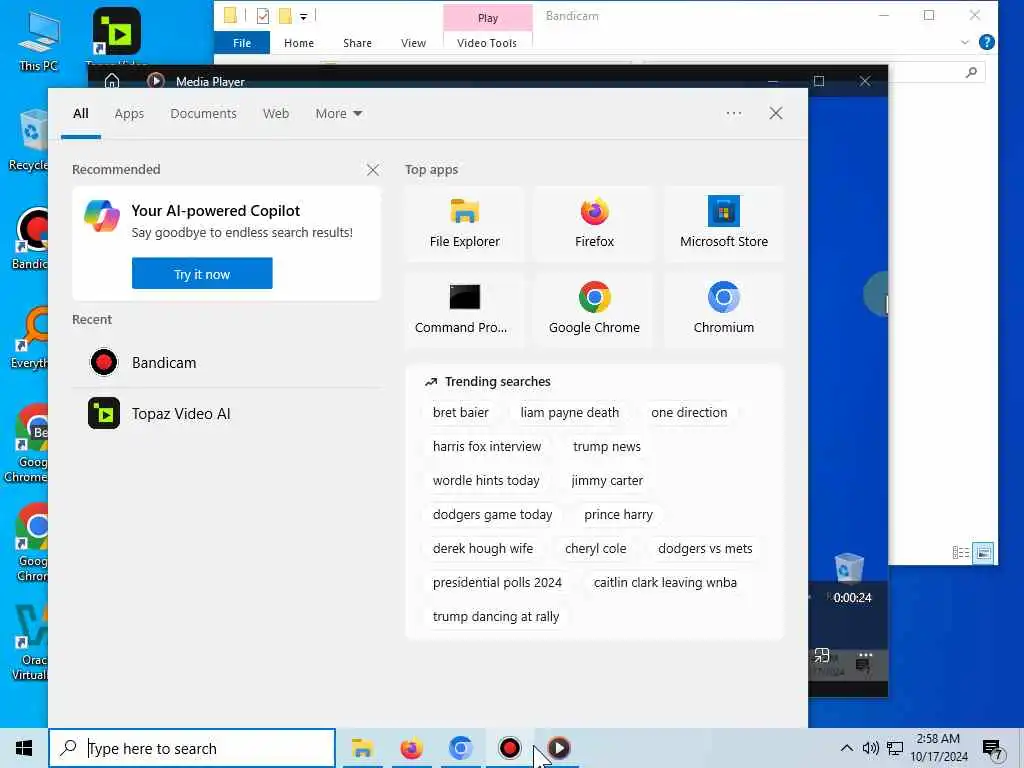Search trending 'harris fox interview'
The height and width of the screenshot is (768, 1024).
click(487, 447)
